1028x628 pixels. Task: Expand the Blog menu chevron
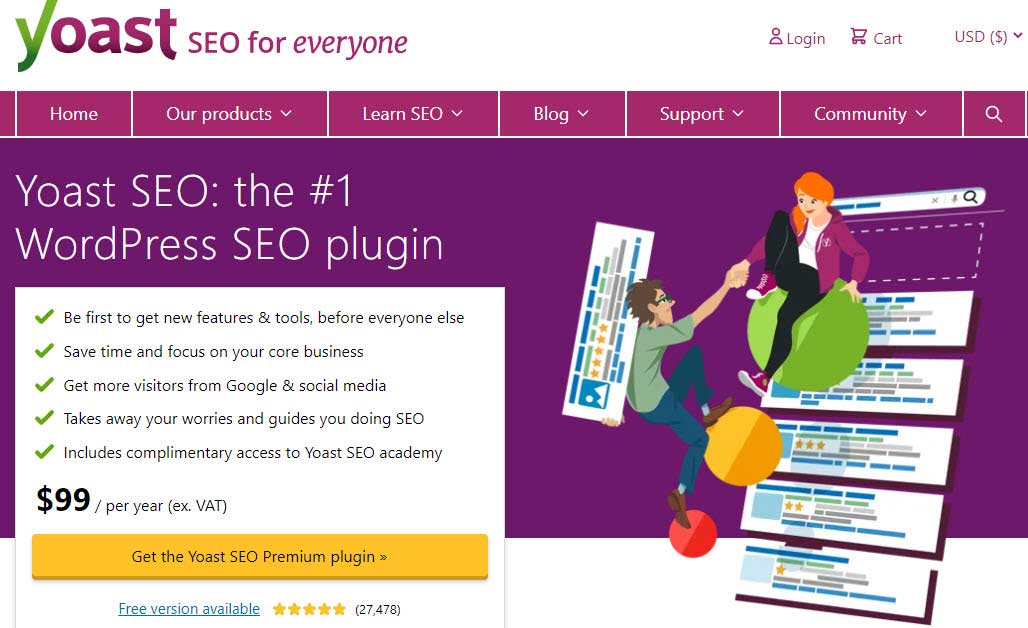click(583, 113)
